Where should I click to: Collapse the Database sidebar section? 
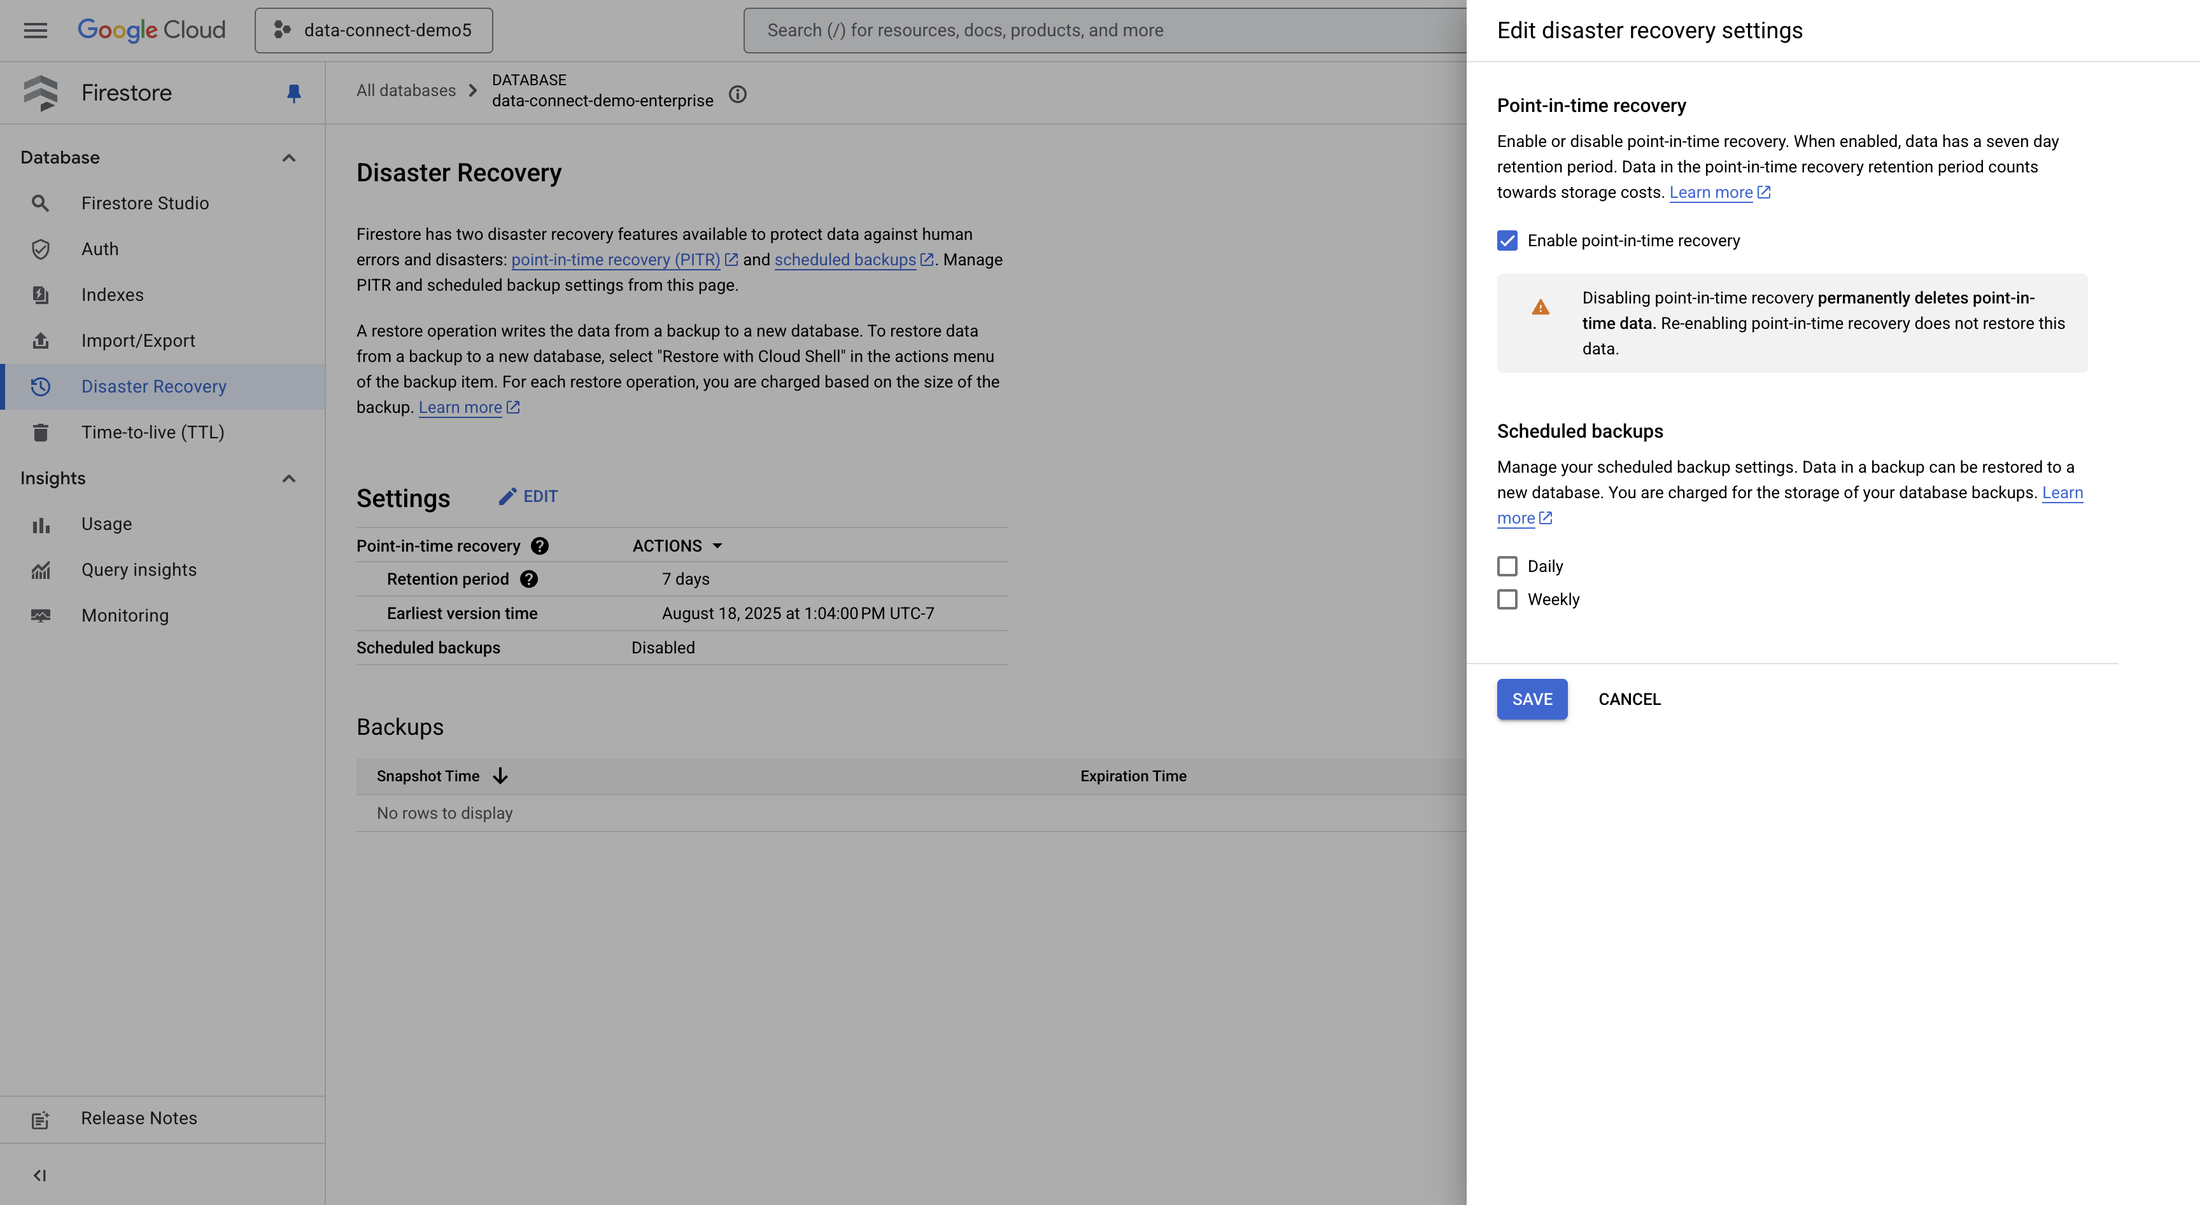pos(289,158)
